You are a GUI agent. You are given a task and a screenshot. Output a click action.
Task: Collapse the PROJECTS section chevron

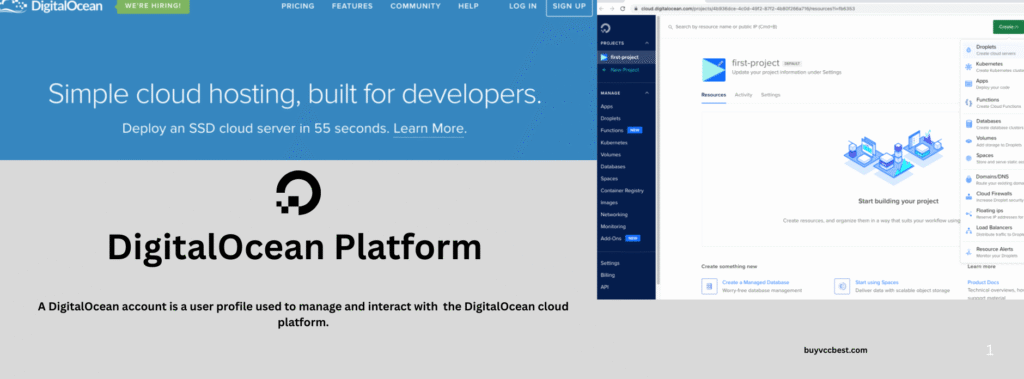coord(647,43)
